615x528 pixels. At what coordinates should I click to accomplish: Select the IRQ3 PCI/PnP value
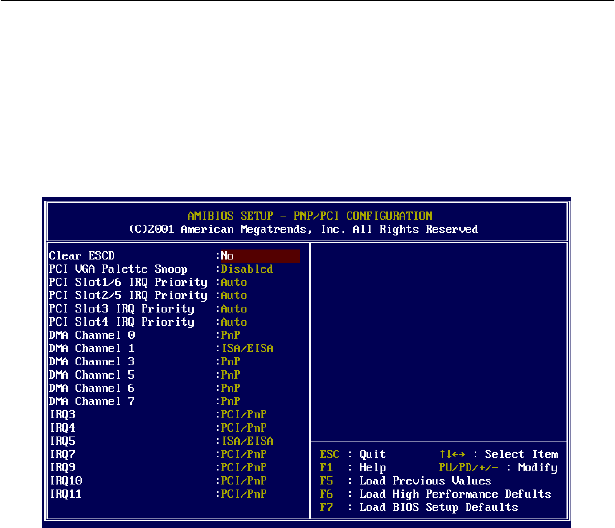(x=244, y=415)
